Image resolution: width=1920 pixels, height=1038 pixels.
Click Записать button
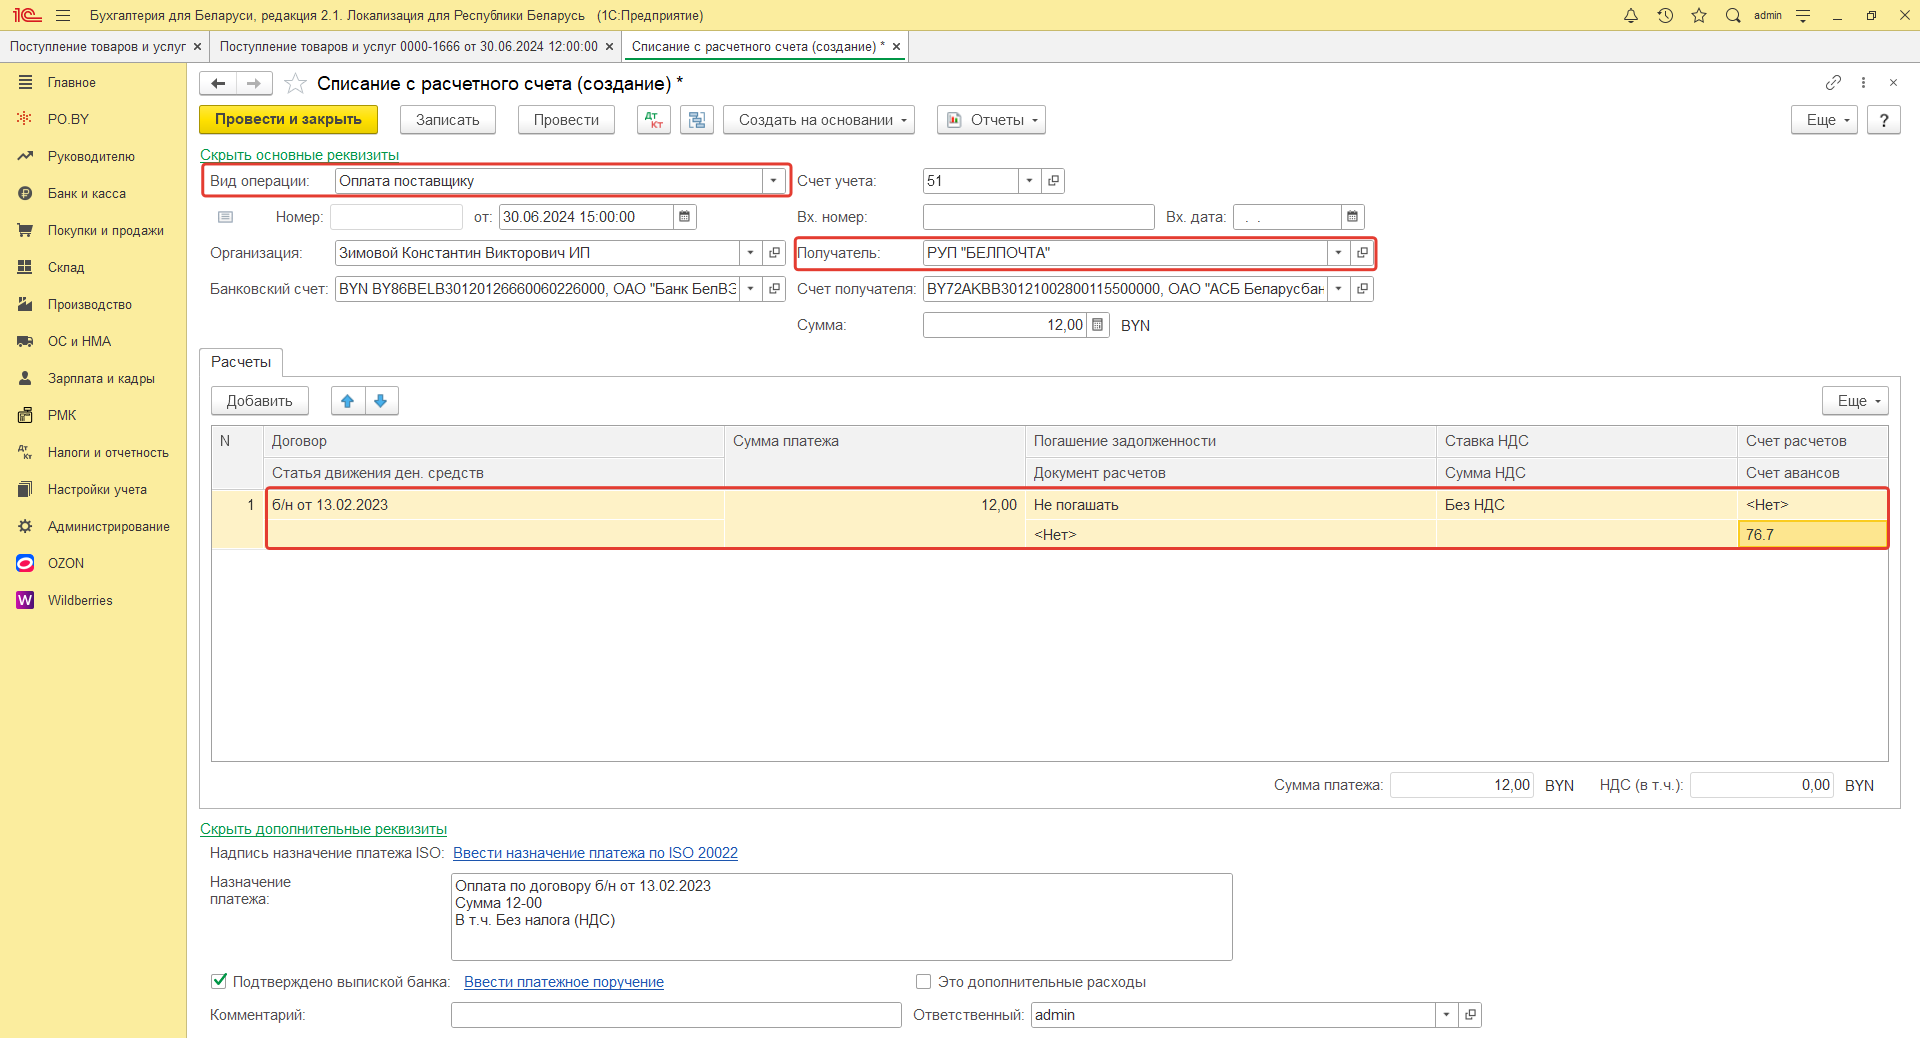click(x=448, y=120)
